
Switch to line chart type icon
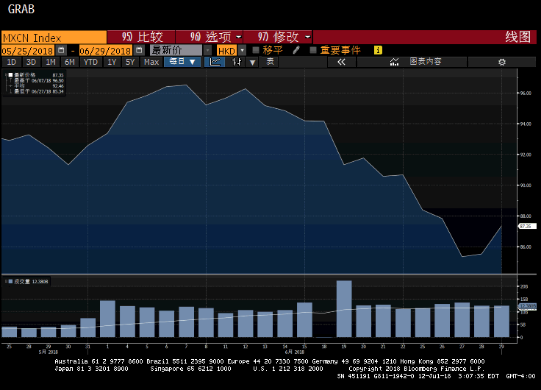tap(215, 62)
